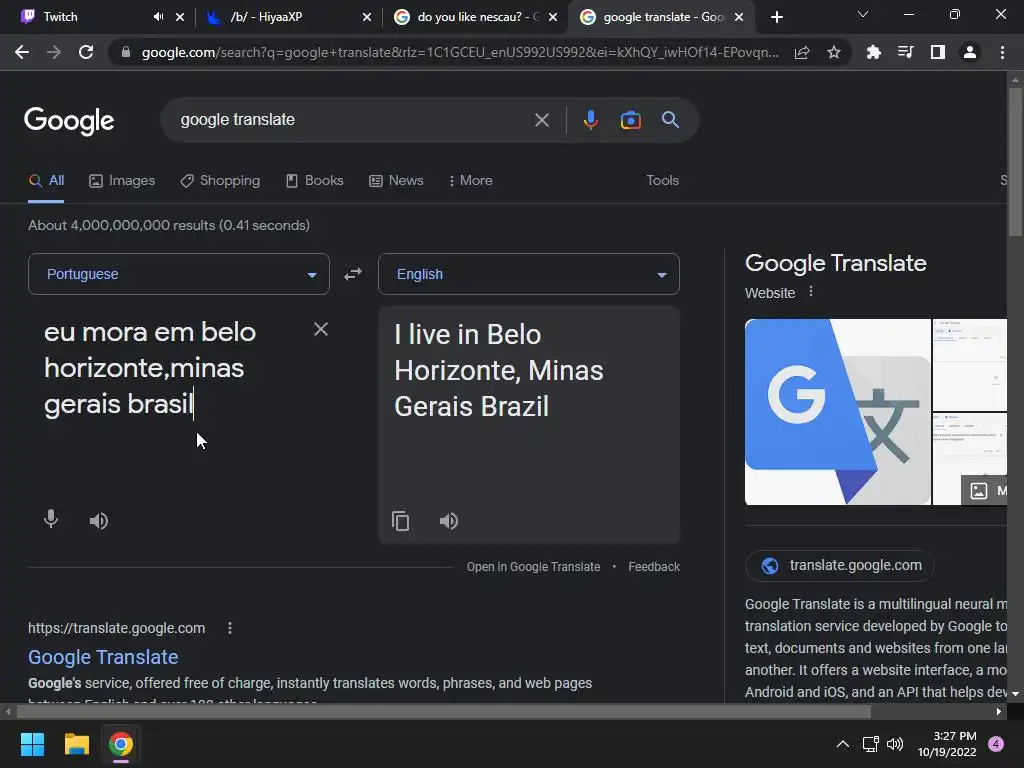Click Google logo to go home
1024x768 pixels.
tap(69, 121)
